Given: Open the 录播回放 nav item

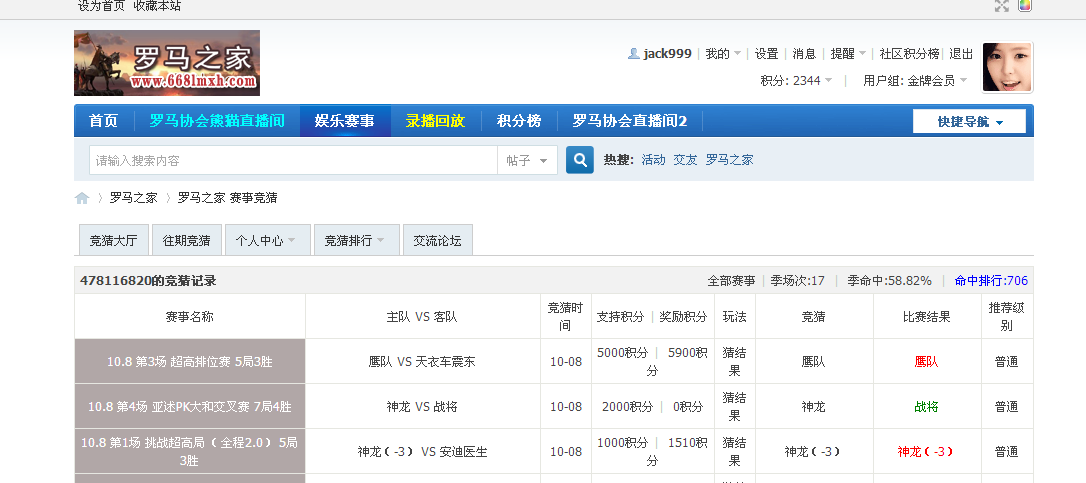Looking at the screenshot, I should tap(435, 121).
